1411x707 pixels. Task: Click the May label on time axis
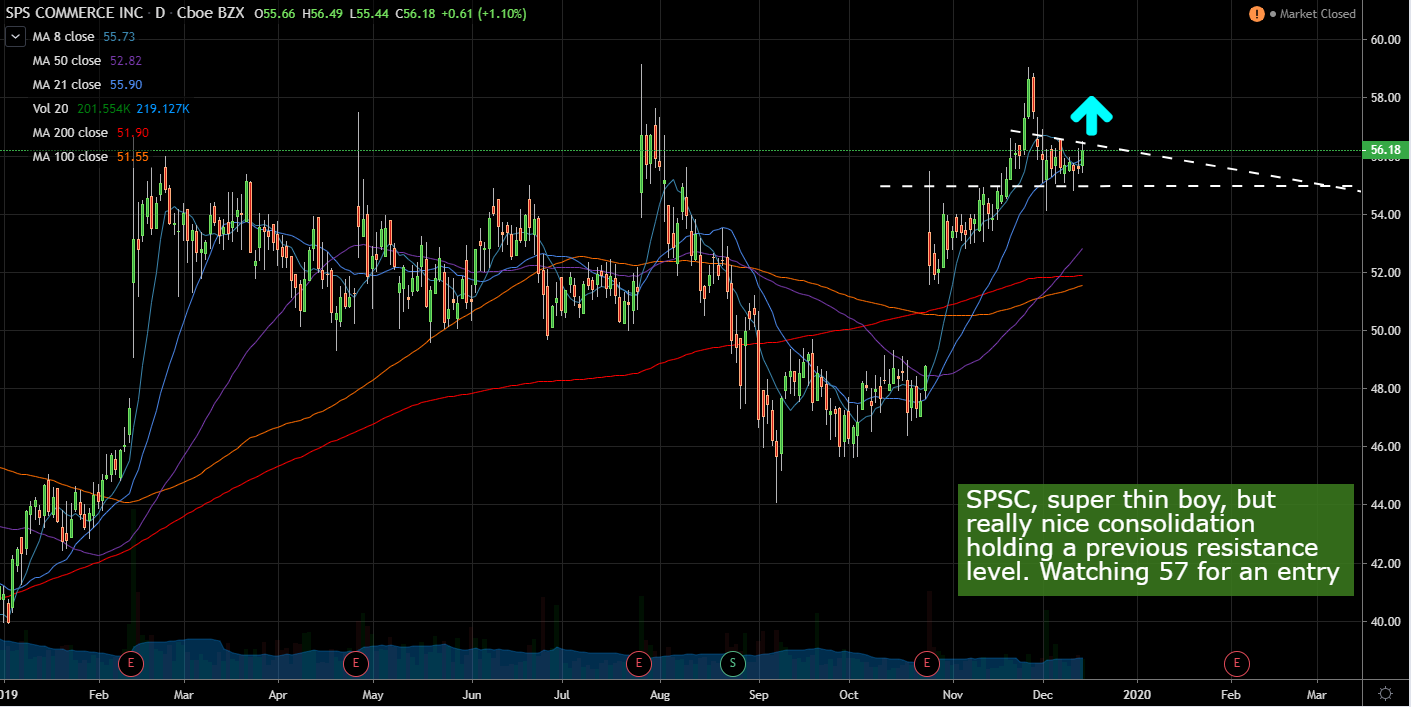[x=373, y=693]
